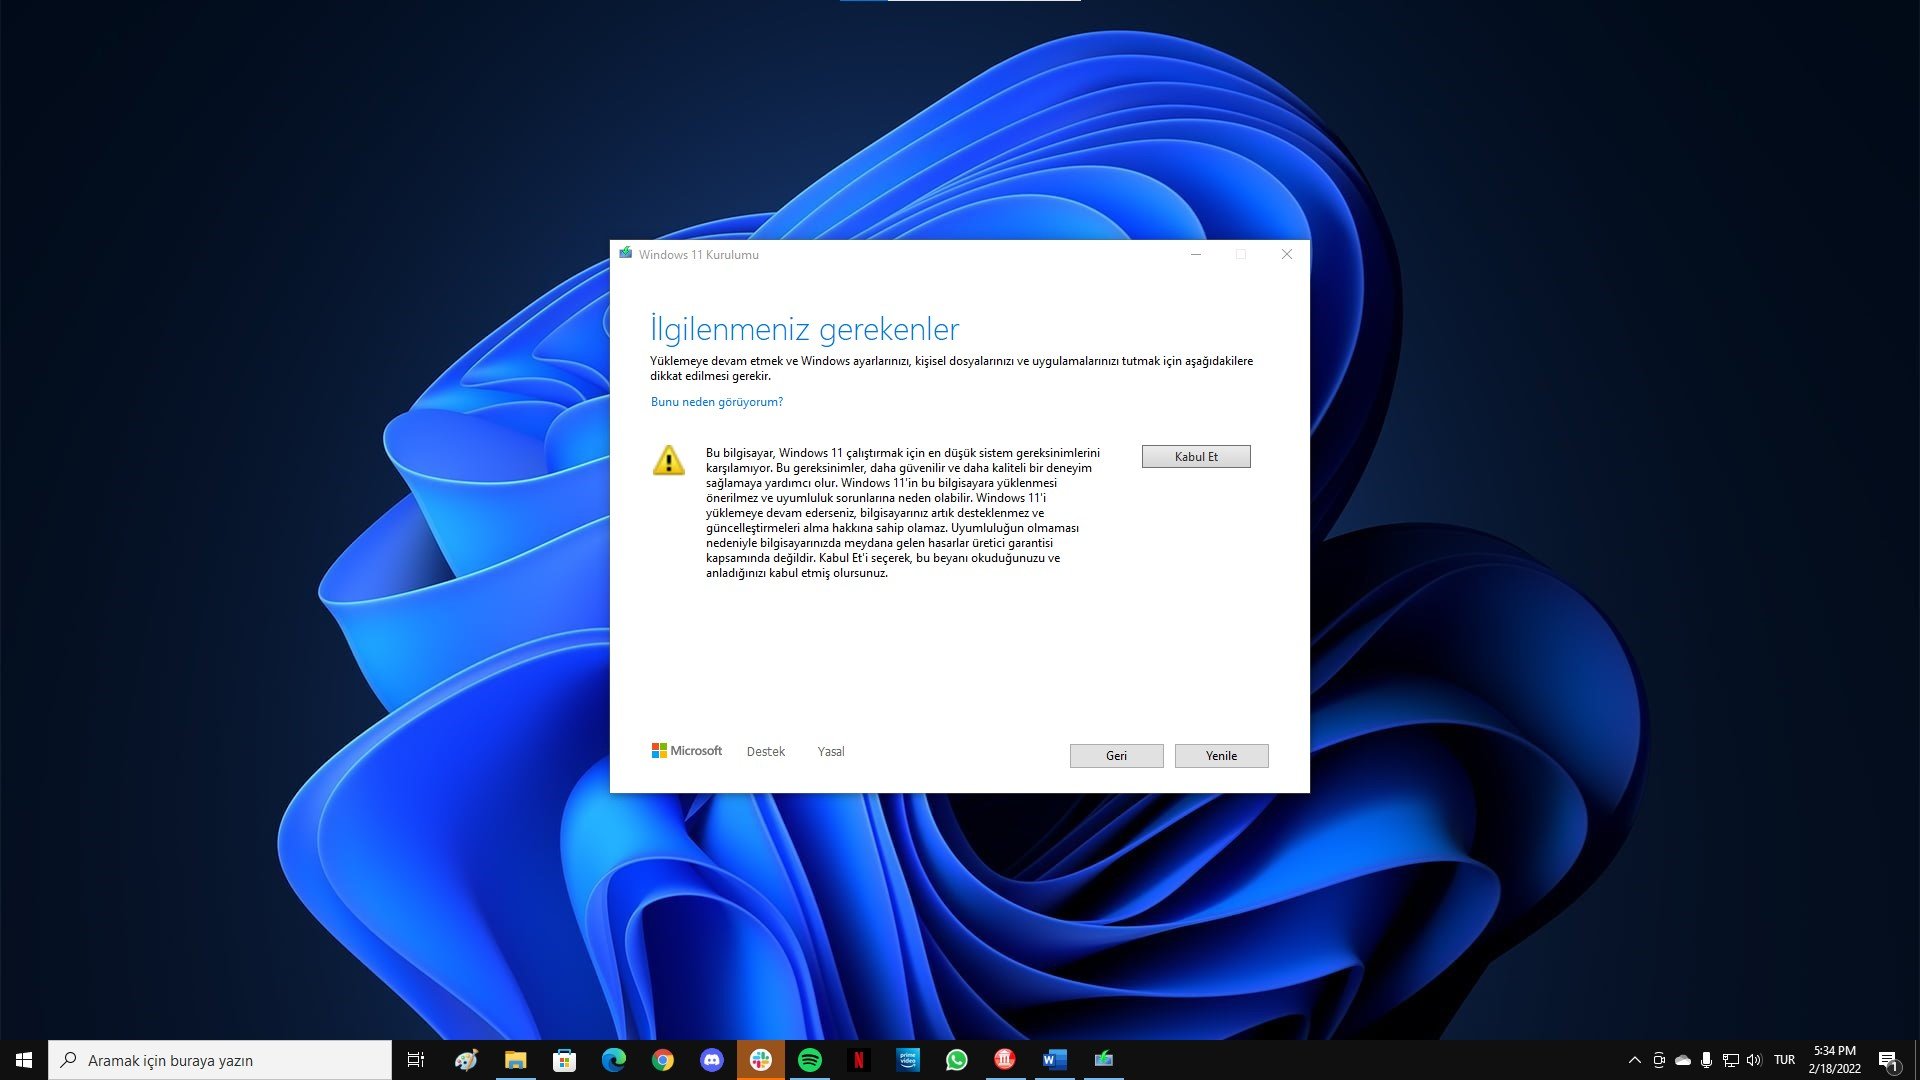The width and height of the screenshot is (1920, 1080).
Task: Launch Google Chrome from the taskbar
Action: [662, 1061]
